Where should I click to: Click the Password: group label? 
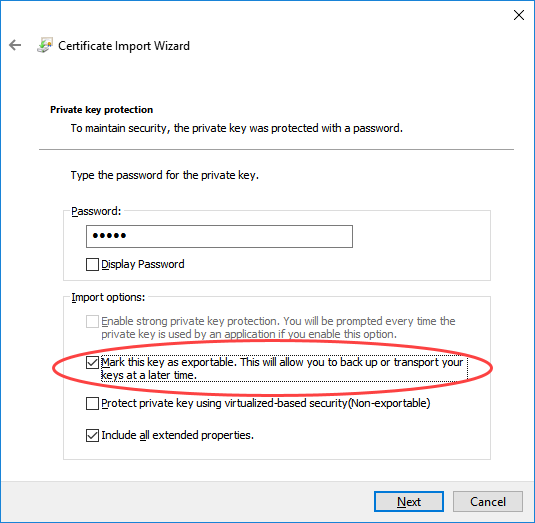96,211
